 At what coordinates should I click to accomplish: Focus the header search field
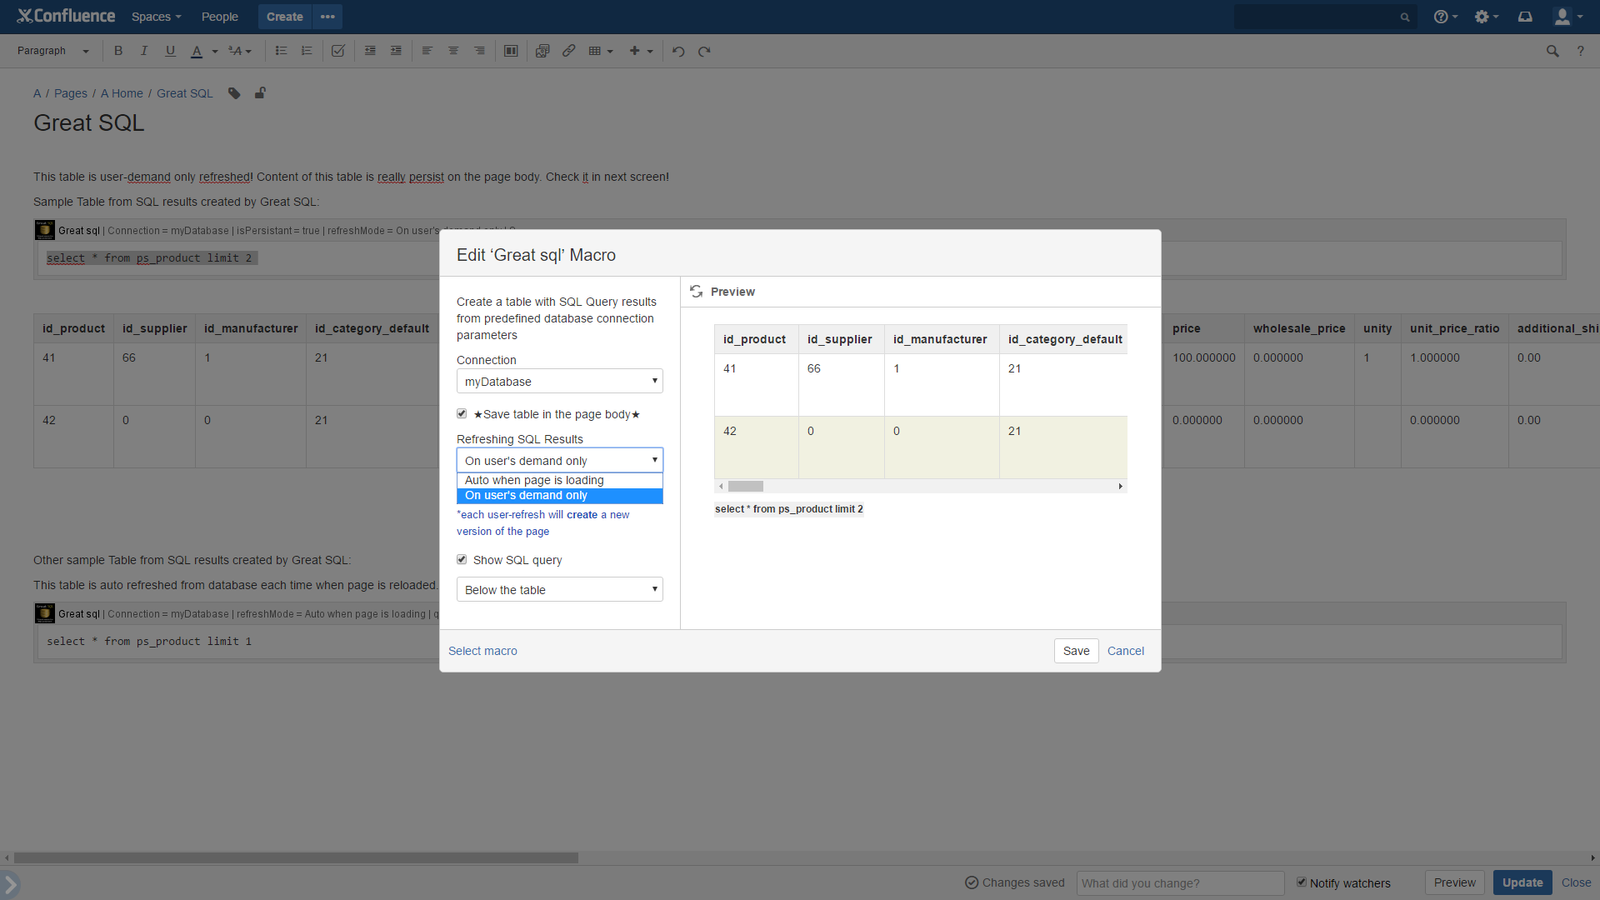click(x=1325, y=17)
